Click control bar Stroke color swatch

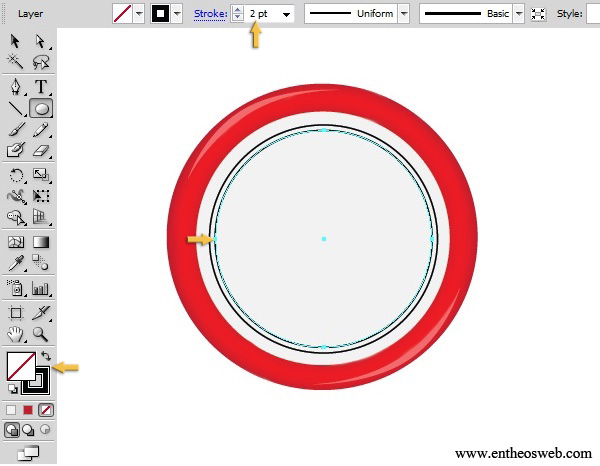(161, 14)
